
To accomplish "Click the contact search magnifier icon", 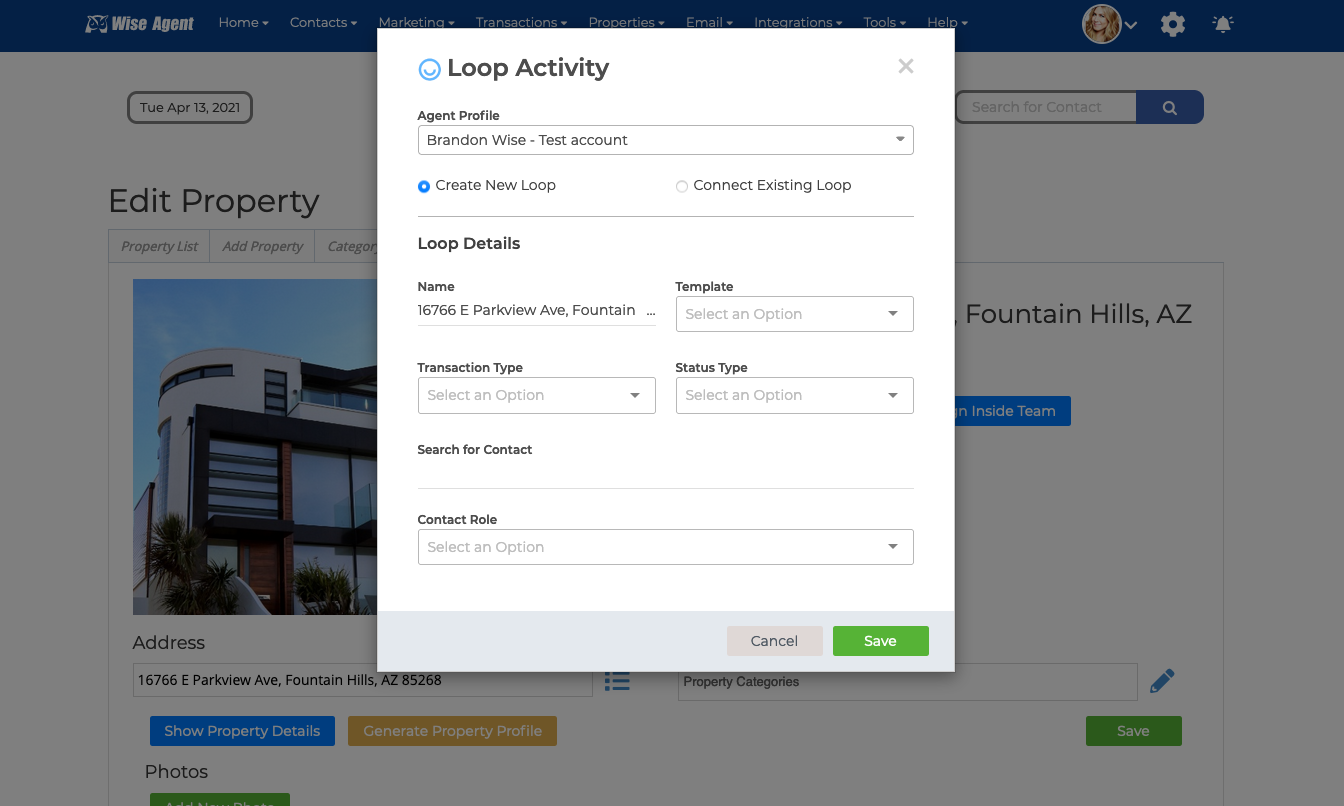I will [x=1170, y=107].
